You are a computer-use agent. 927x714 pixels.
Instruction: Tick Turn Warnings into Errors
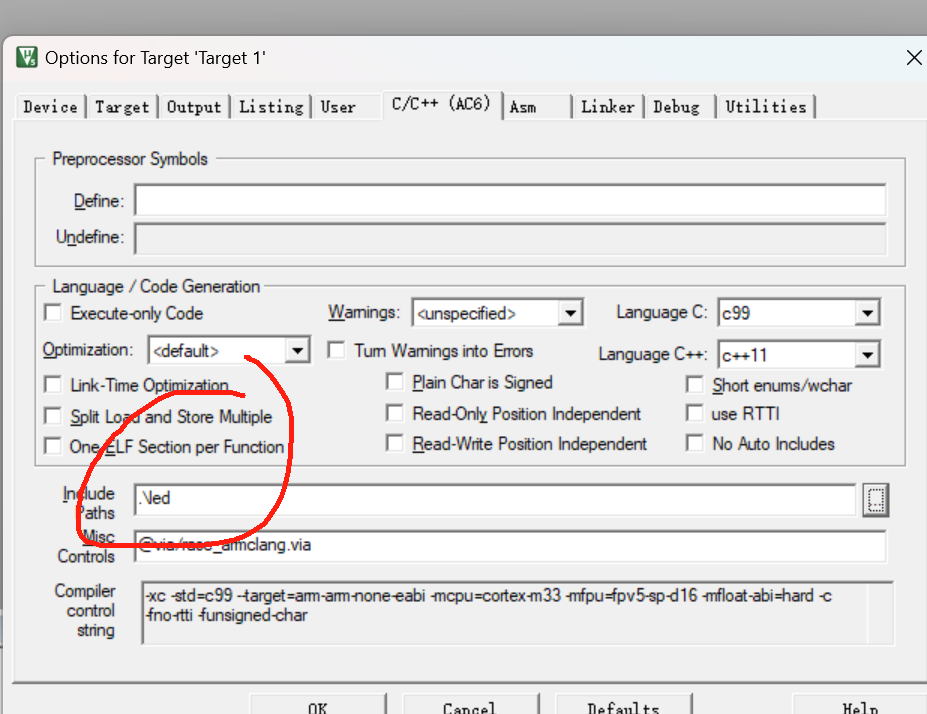336,350
